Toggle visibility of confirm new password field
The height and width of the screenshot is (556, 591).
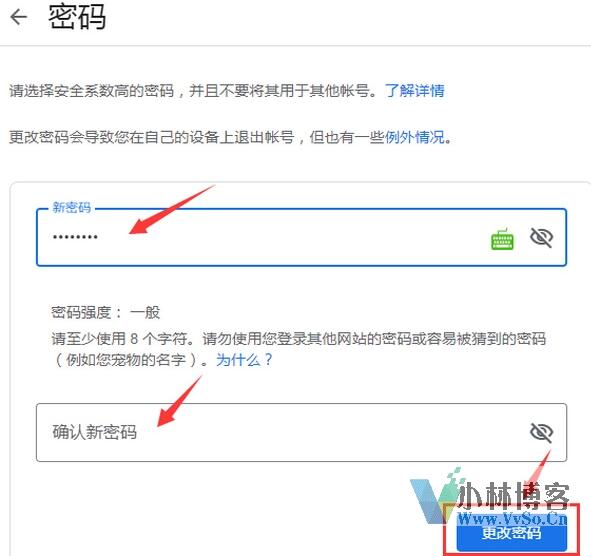coord(541,432)
